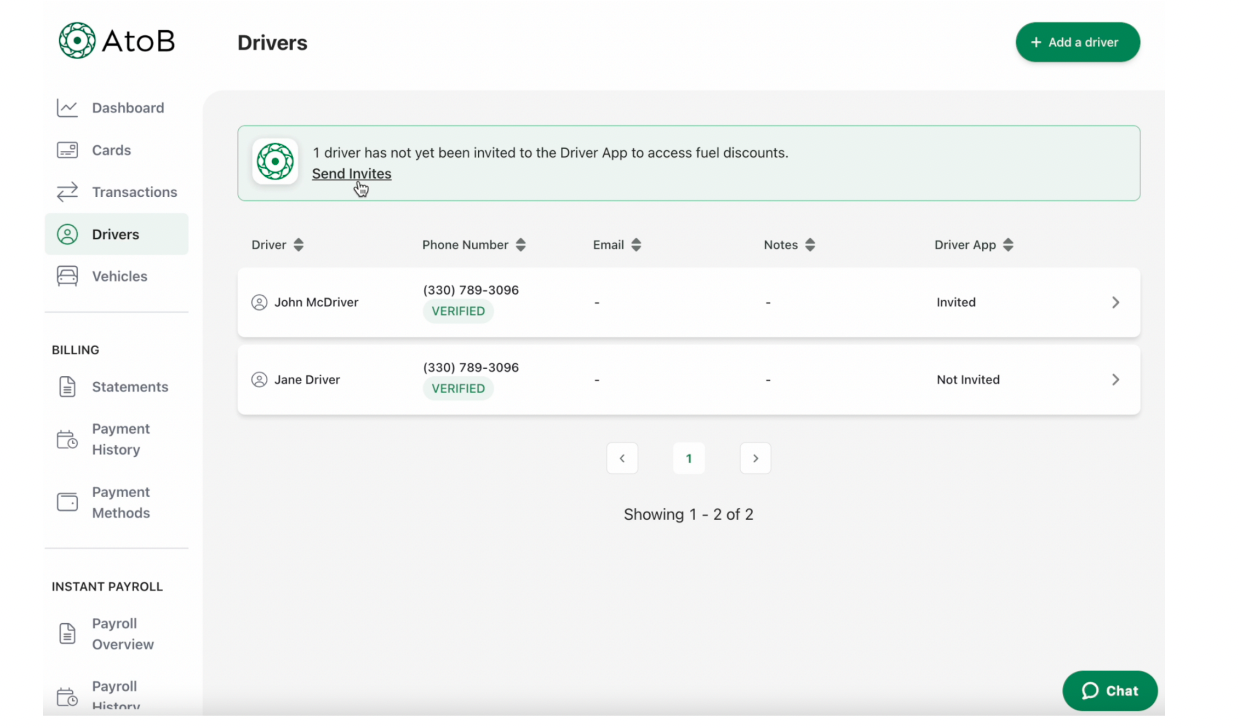
Task: Click the Statements document icon
Action: coord(66,386)
